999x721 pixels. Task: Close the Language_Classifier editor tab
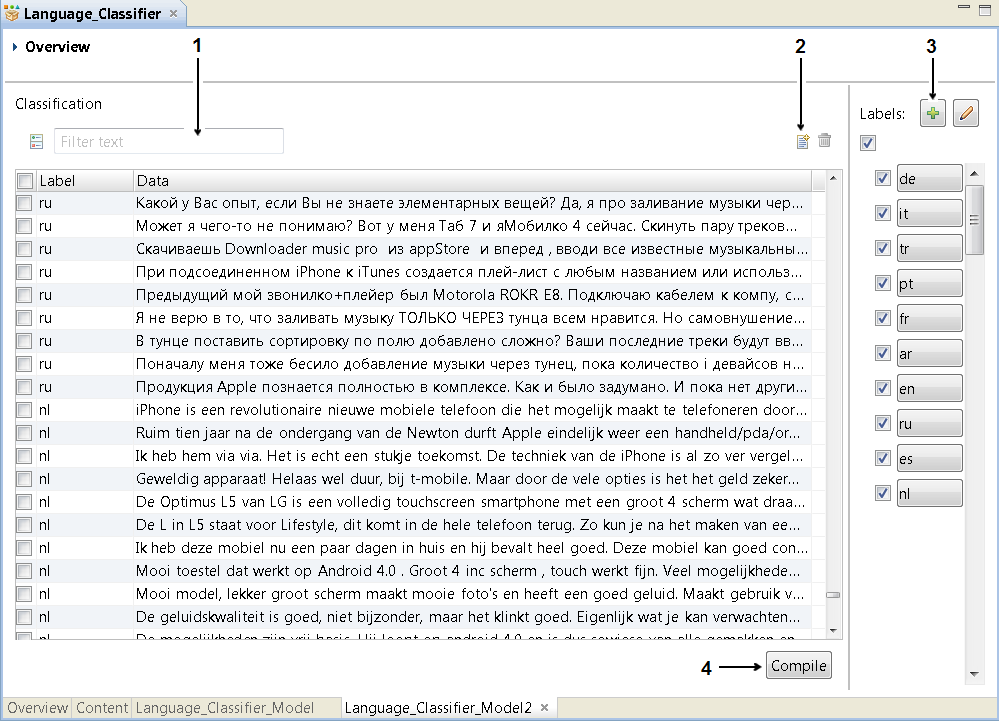tap(173, 13)
